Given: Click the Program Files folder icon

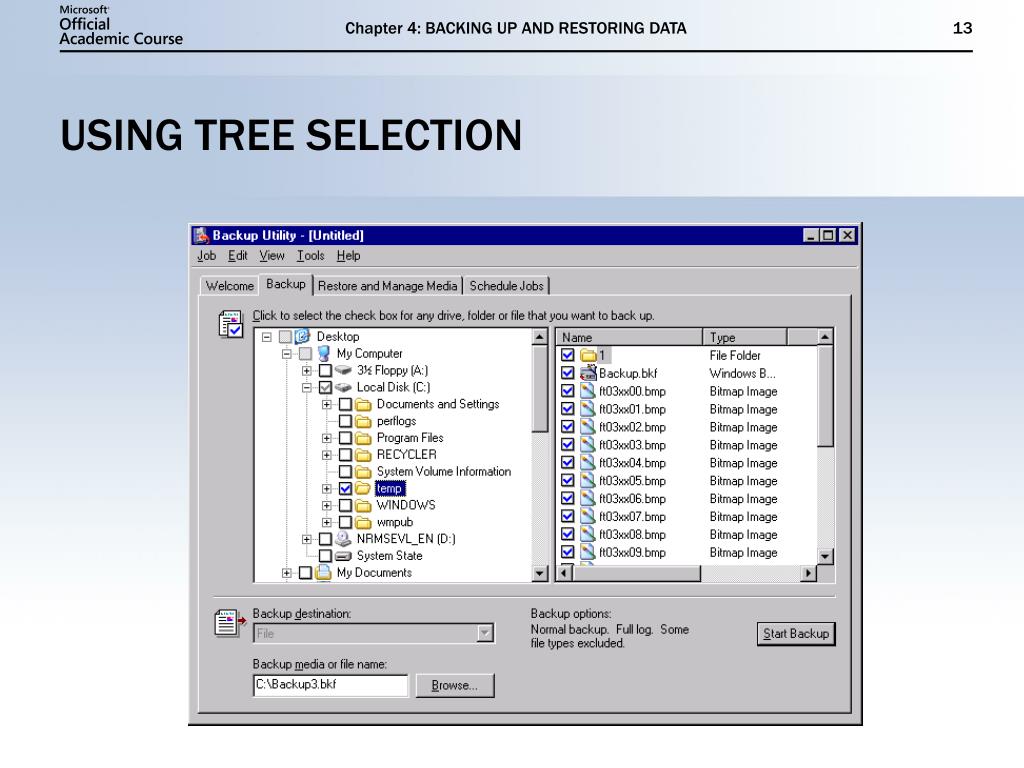Looking at the screenshot, I should 364,438.
